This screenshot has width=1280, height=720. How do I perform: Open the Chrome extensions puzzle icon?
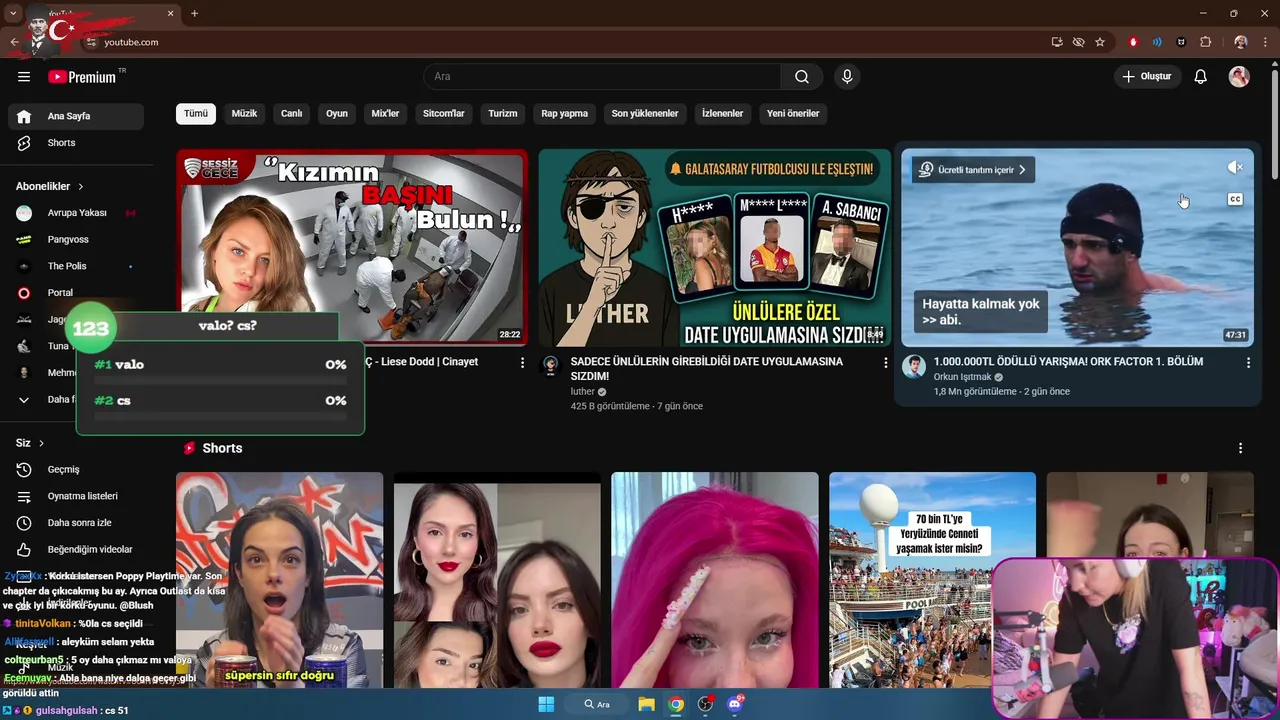(x=1205, y=42)
